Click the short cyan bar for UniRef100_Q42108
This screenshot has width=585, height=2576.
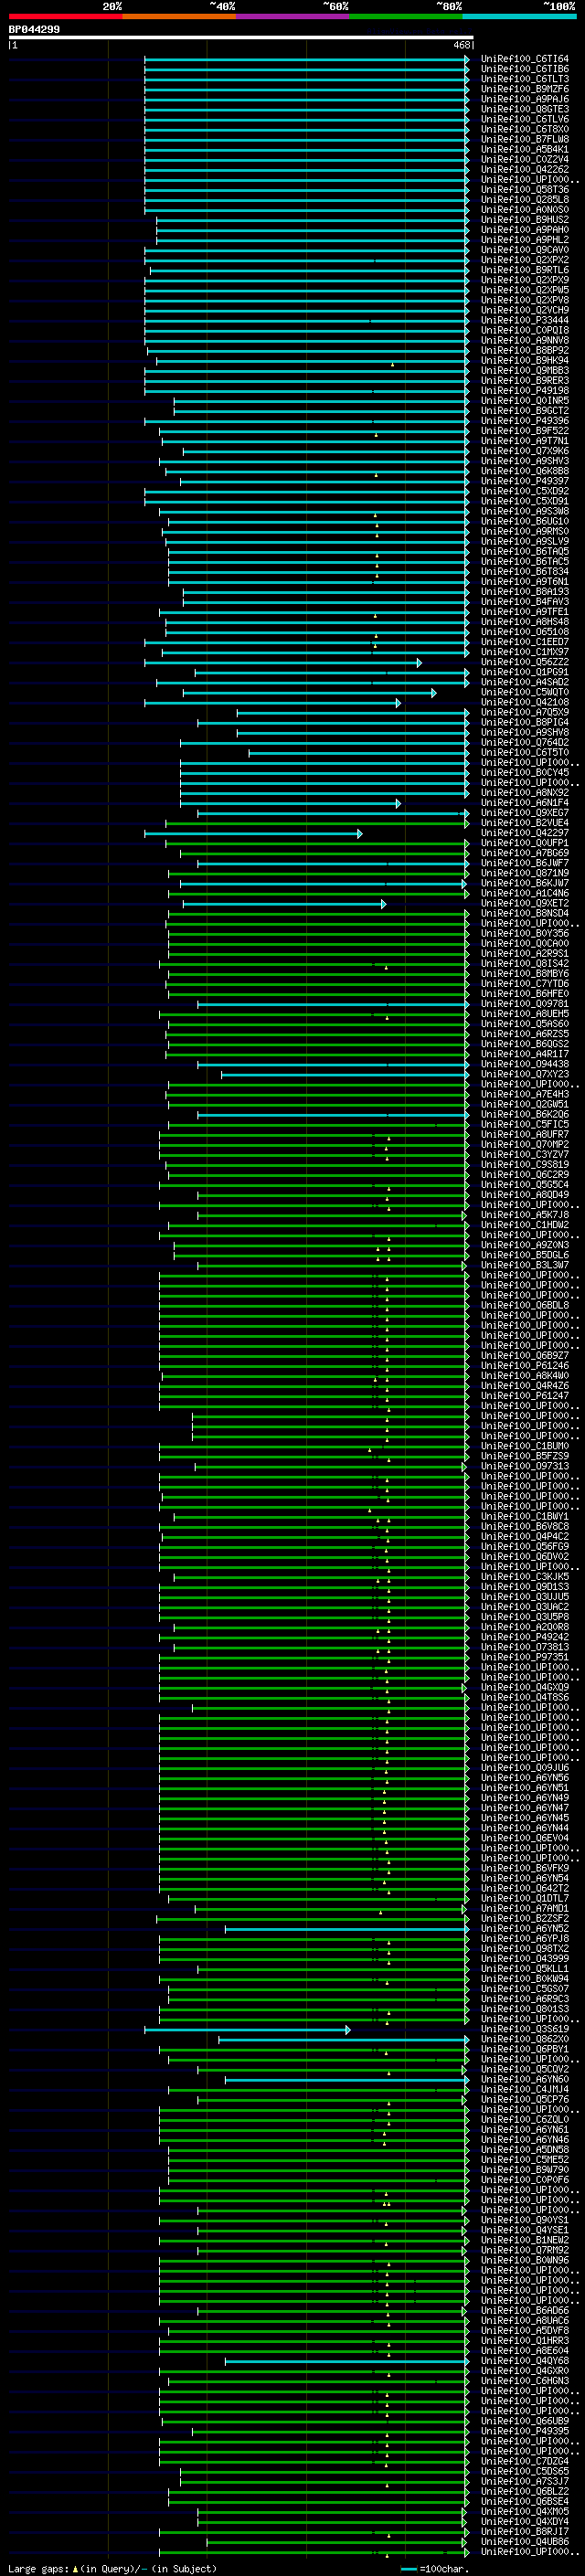[273, 703]
